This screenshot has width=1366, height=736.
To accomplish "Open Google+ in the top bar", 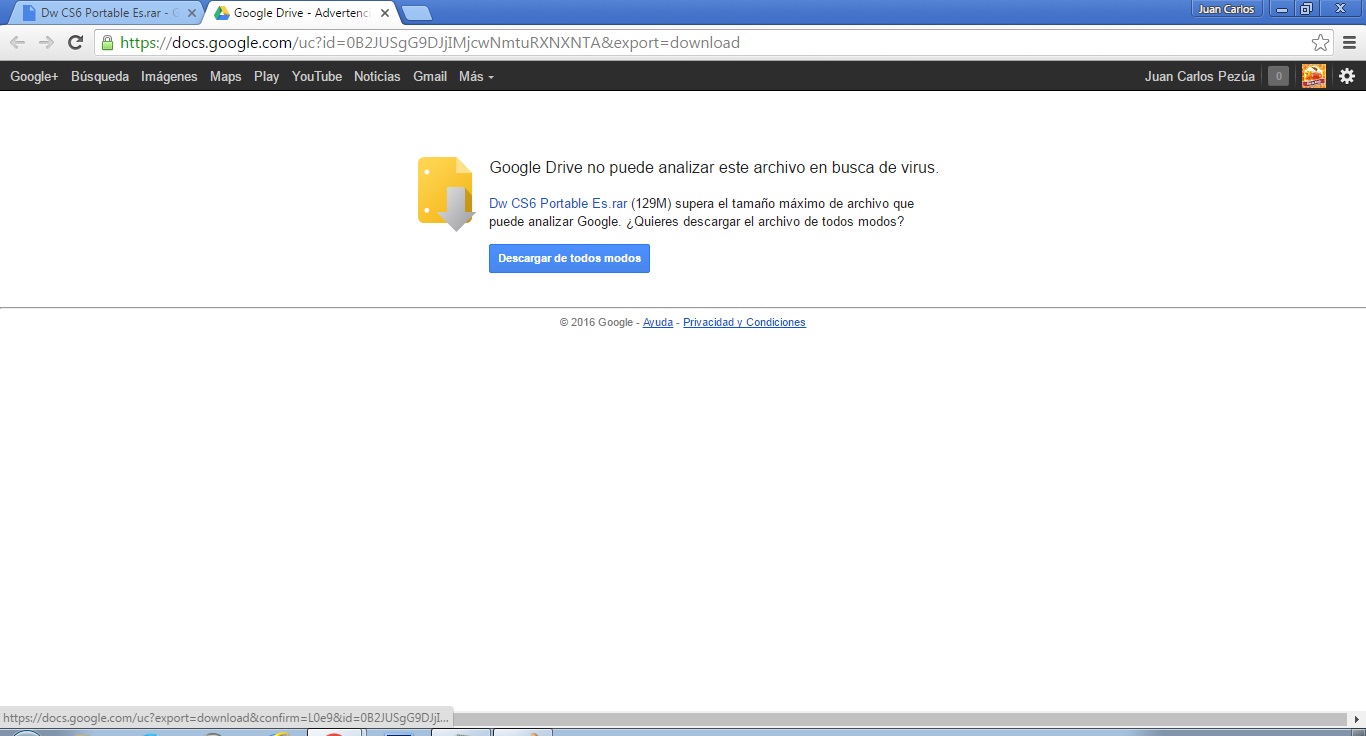I will [34, 76].
